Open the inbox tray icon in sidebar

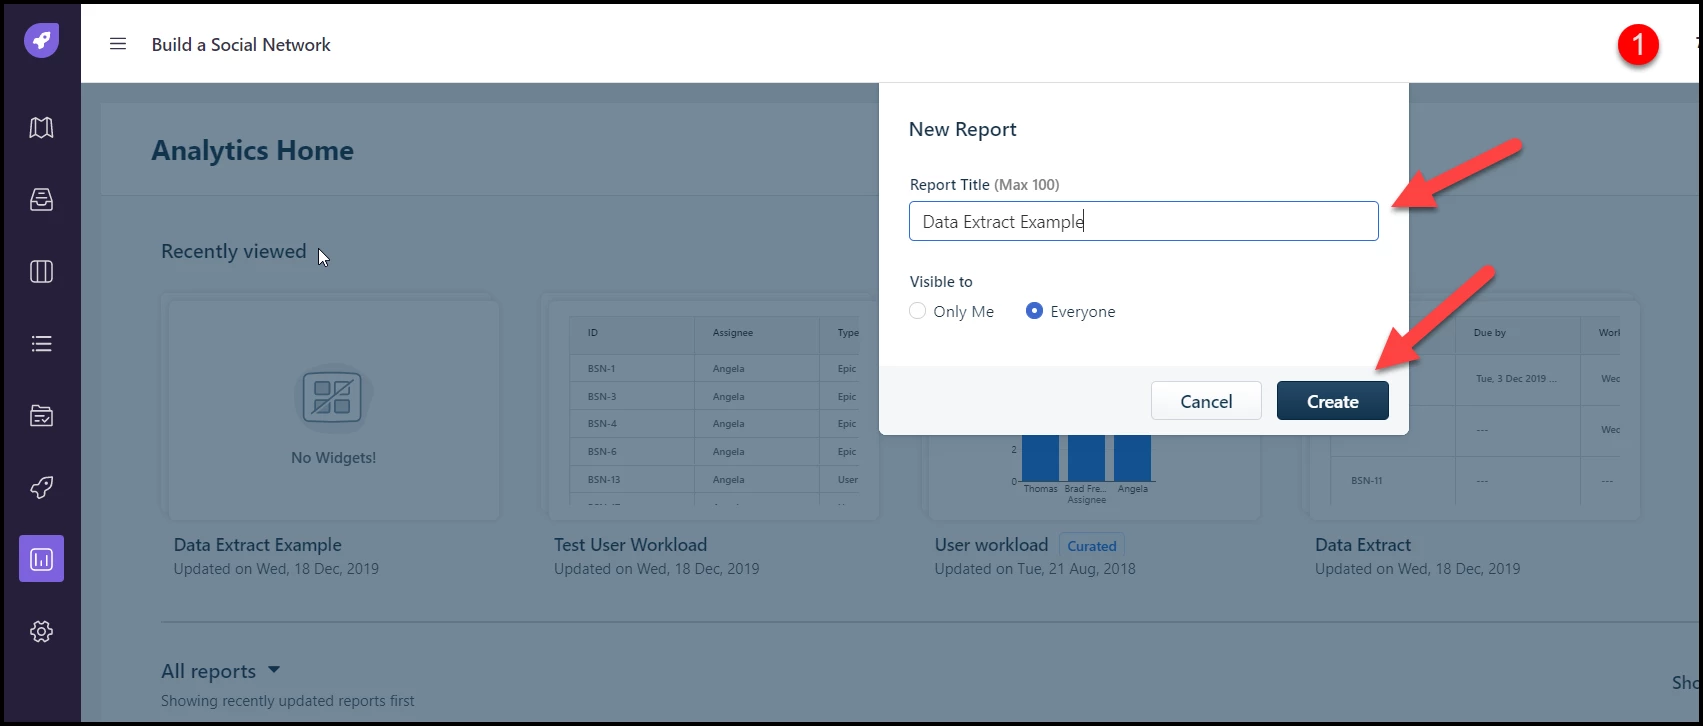pos(41,200)
